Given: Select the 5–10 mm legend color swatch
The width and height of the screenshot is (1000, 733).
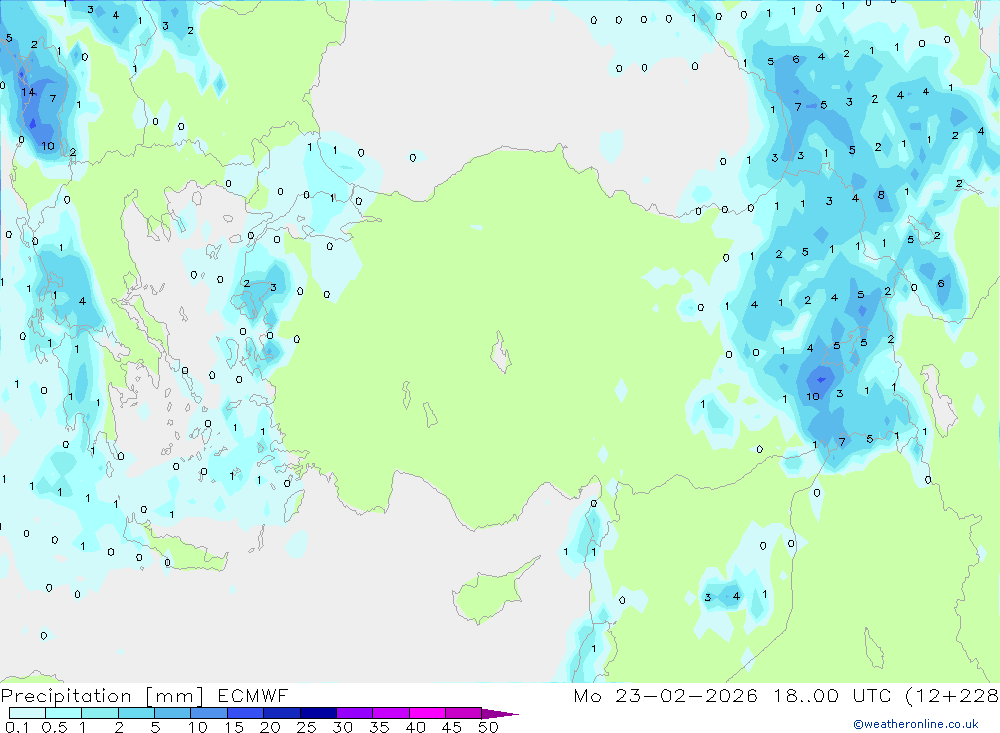Looking at the screenshot, I should 172,713.
